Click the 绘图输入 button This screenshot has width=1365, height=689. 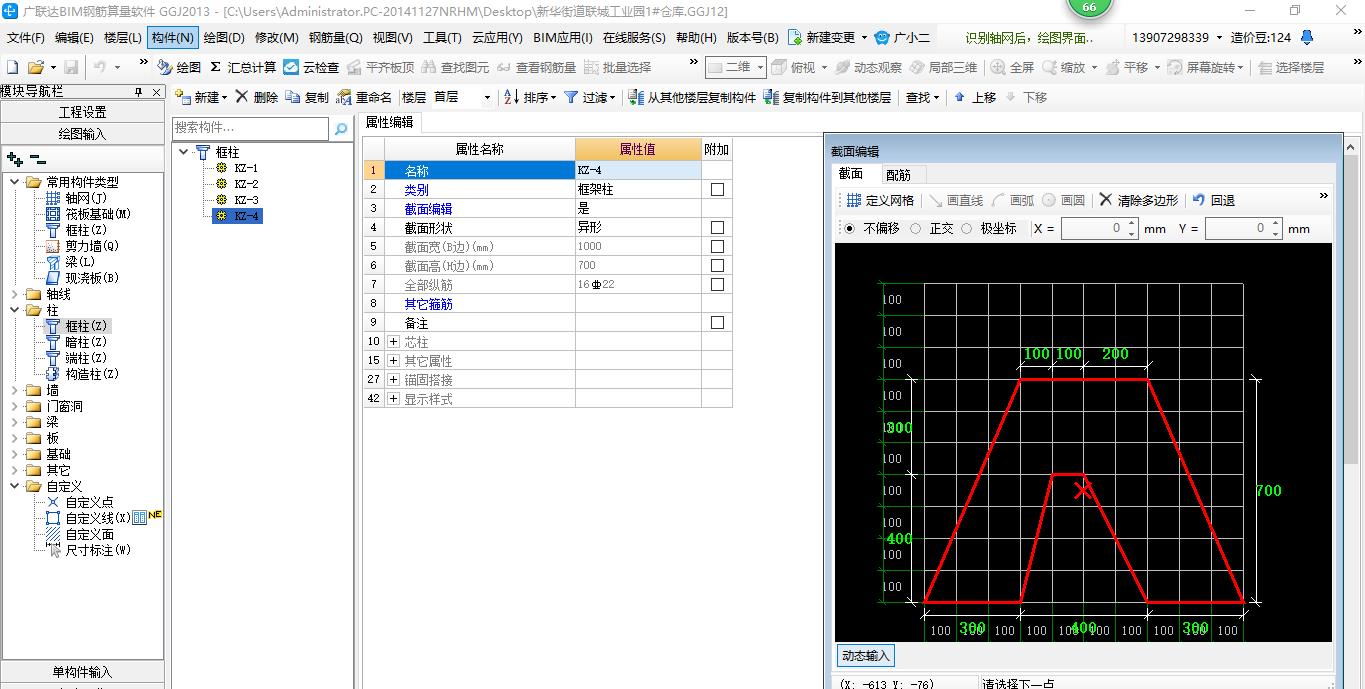(x=82, y=133)
